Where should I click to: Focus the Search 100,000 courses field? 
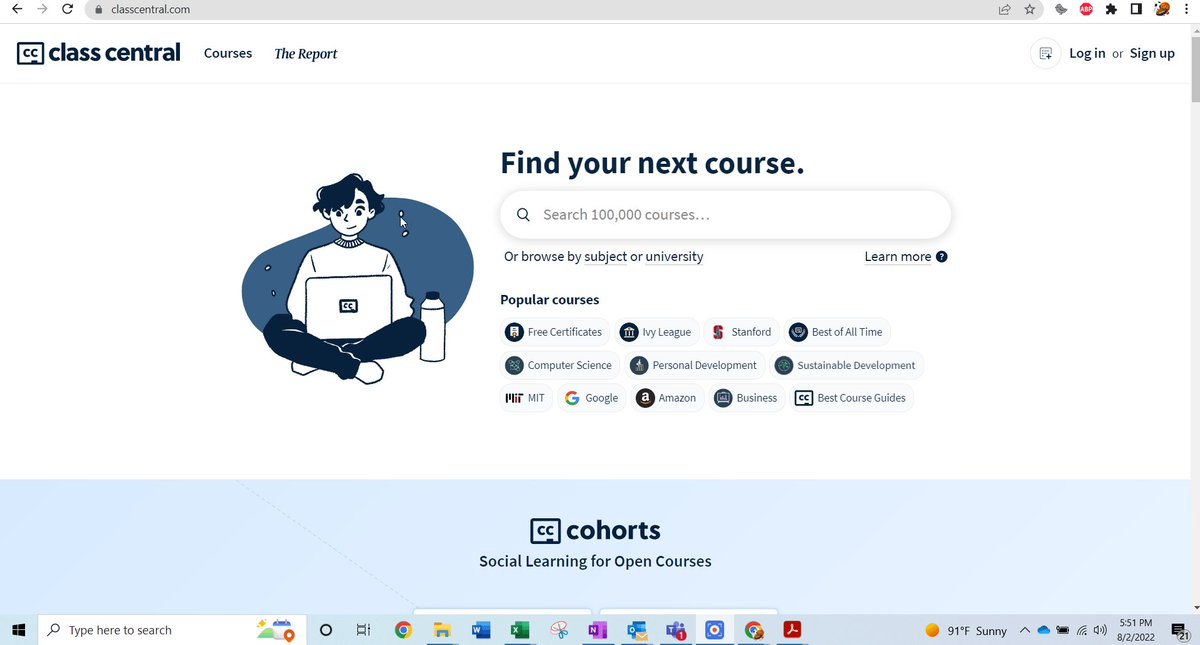click(x=725, y=214)
